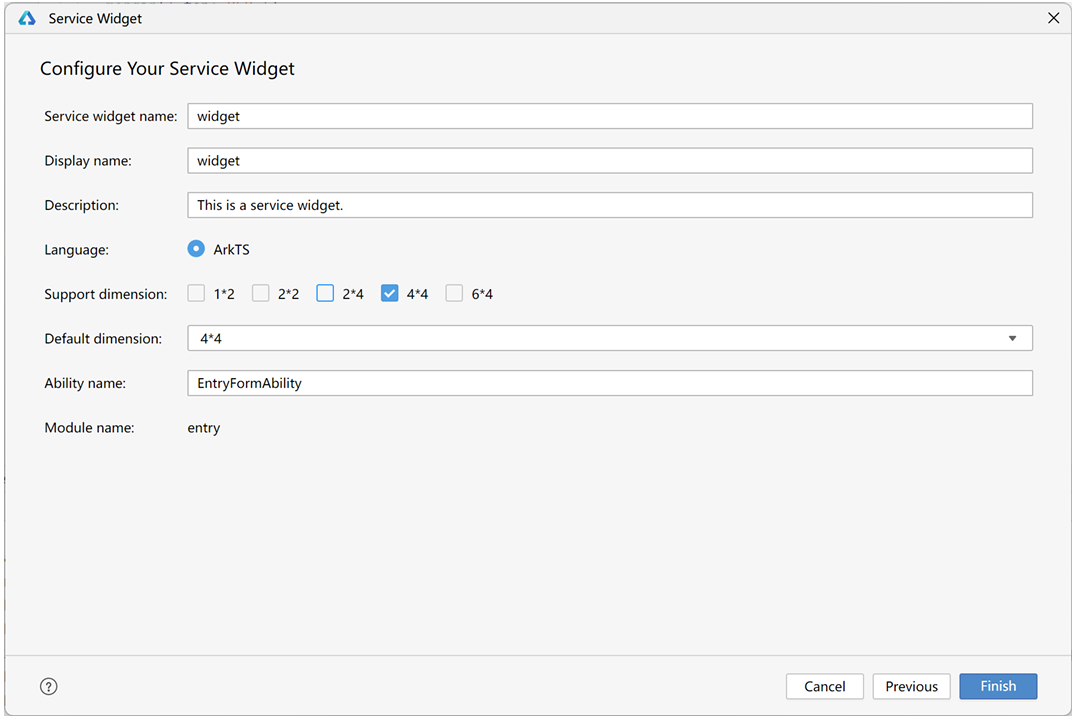Select the ArkTS language radio button

pyautogui.click(x=196, y=249)
